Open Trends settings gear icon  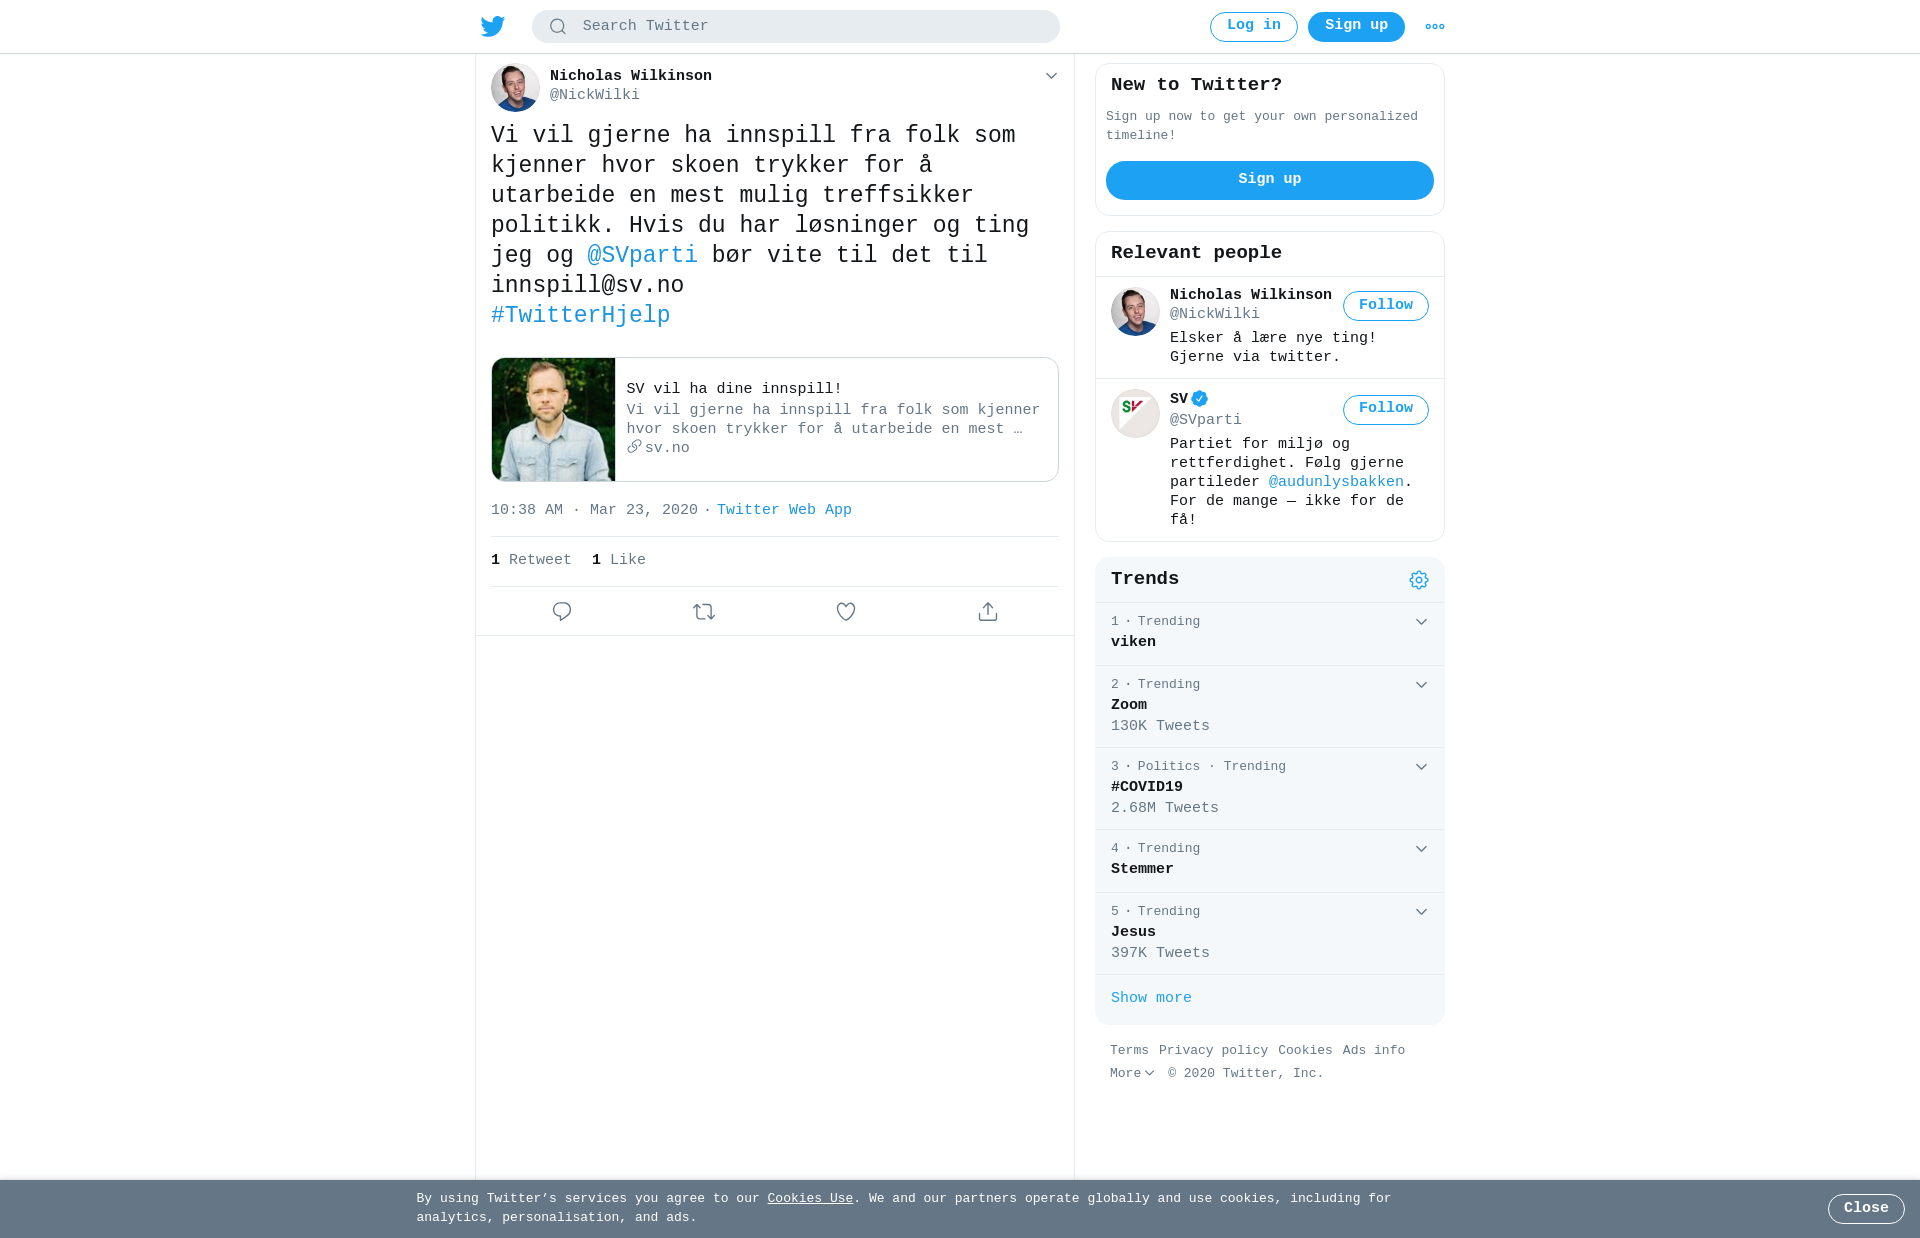(1419, 580)
